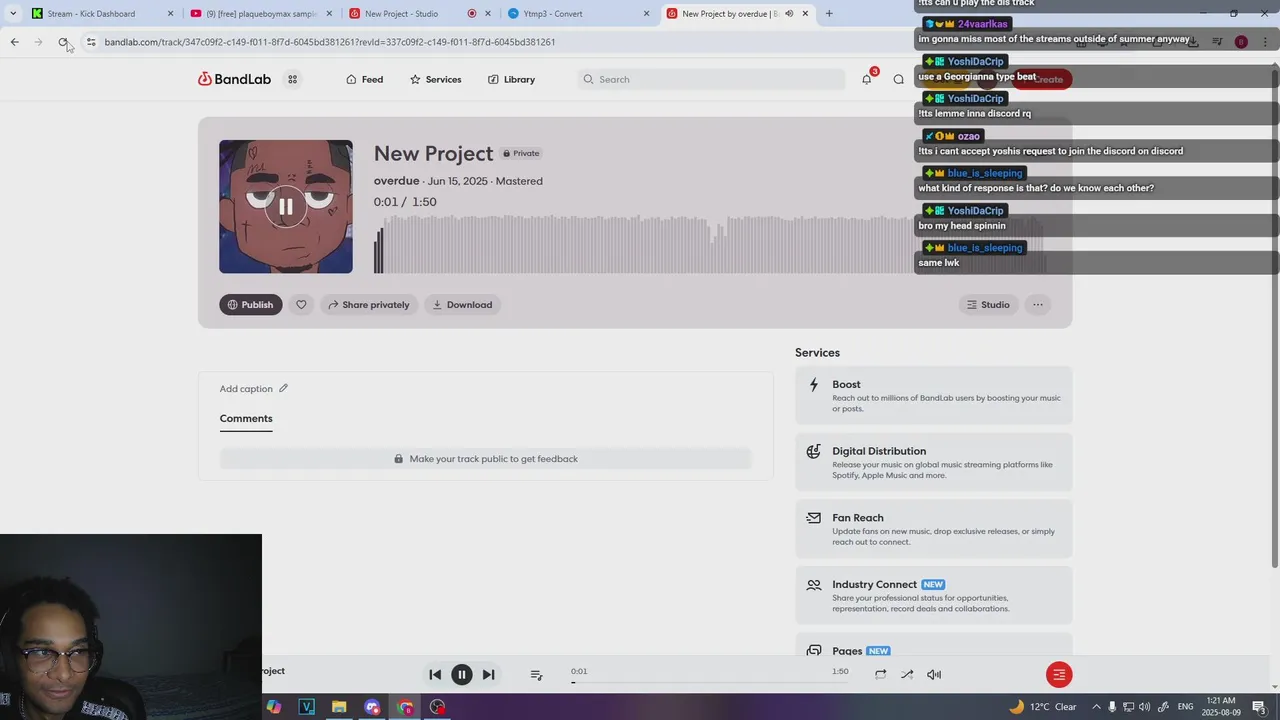Skip to the previous track
The height and width of the screenshot is (720, 1280).
tap(435, 675)
